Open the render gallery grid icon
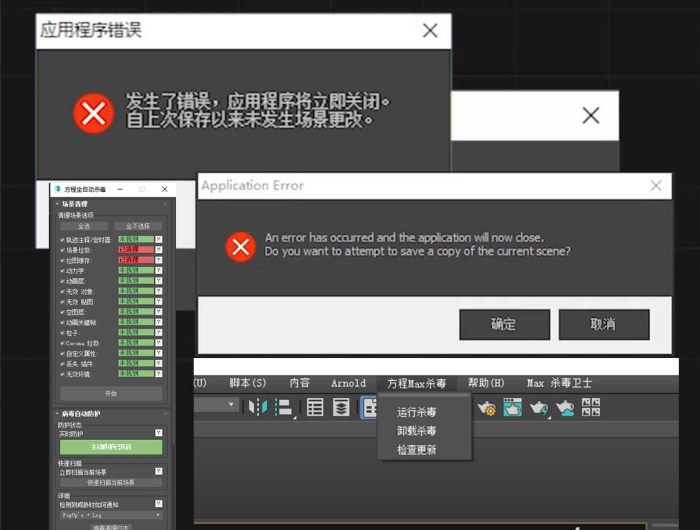The height and width of the screenshot is (530, 700). (591, 407)
